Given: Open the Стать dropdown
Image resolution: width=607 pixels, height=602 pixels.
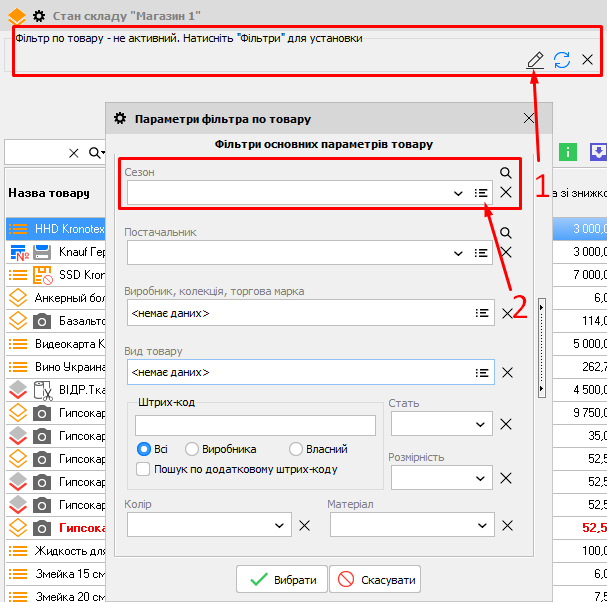Looking at the screenshot, I should [x=481, y=424].
